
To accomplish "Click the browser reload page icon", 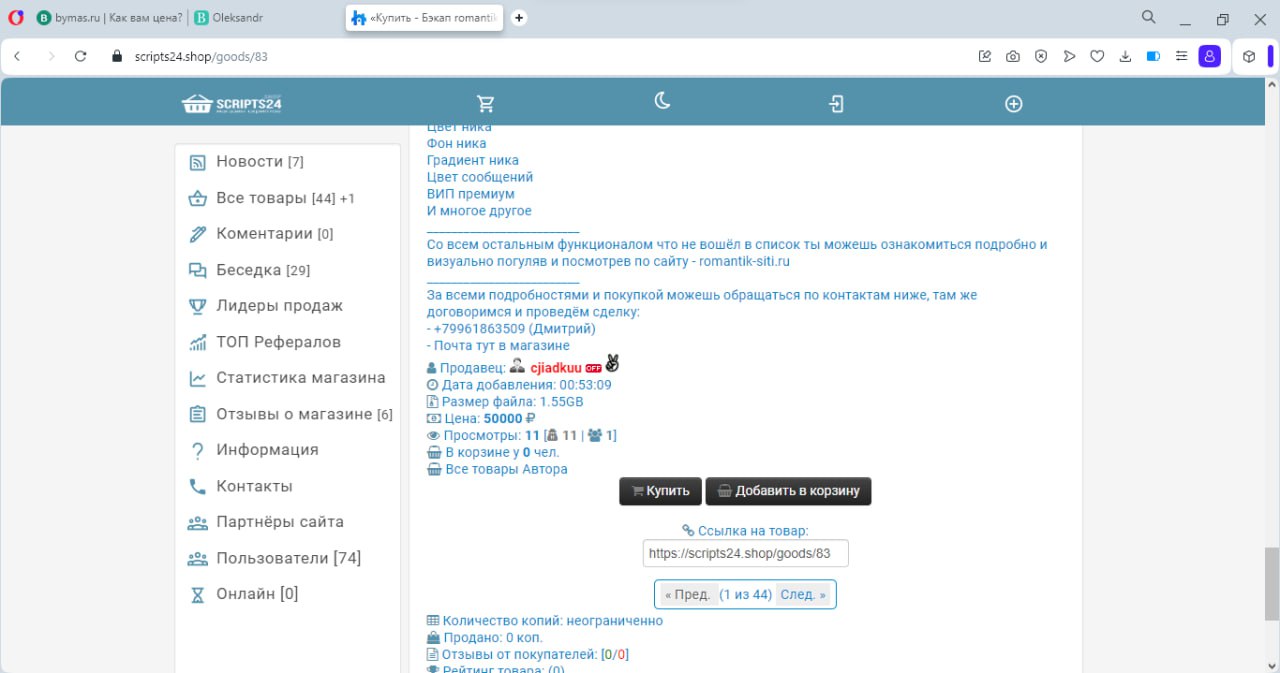I will coord(81,57).
